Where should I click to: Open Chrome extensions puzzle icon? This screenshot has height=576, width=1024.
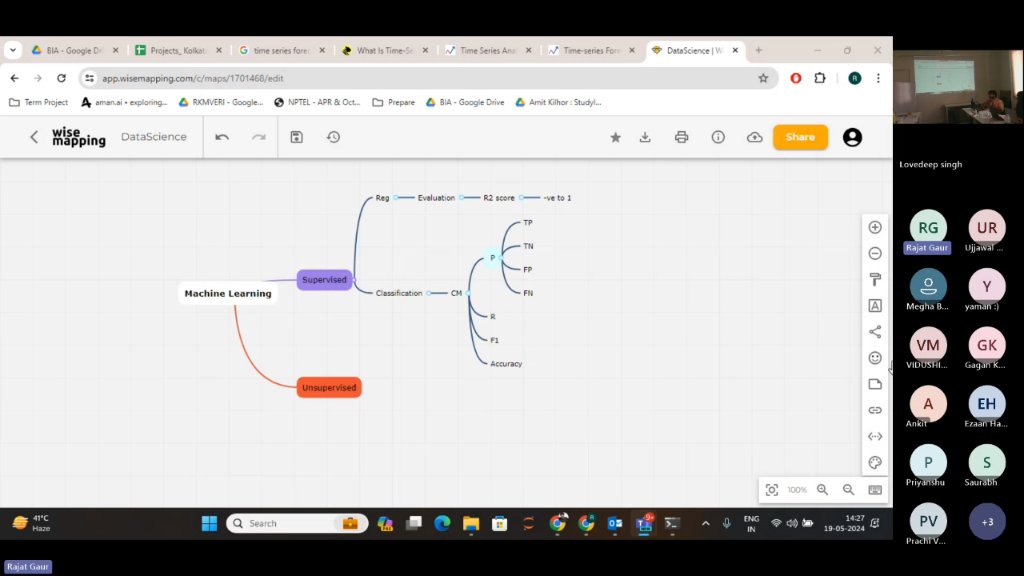[x=820, y=78]
